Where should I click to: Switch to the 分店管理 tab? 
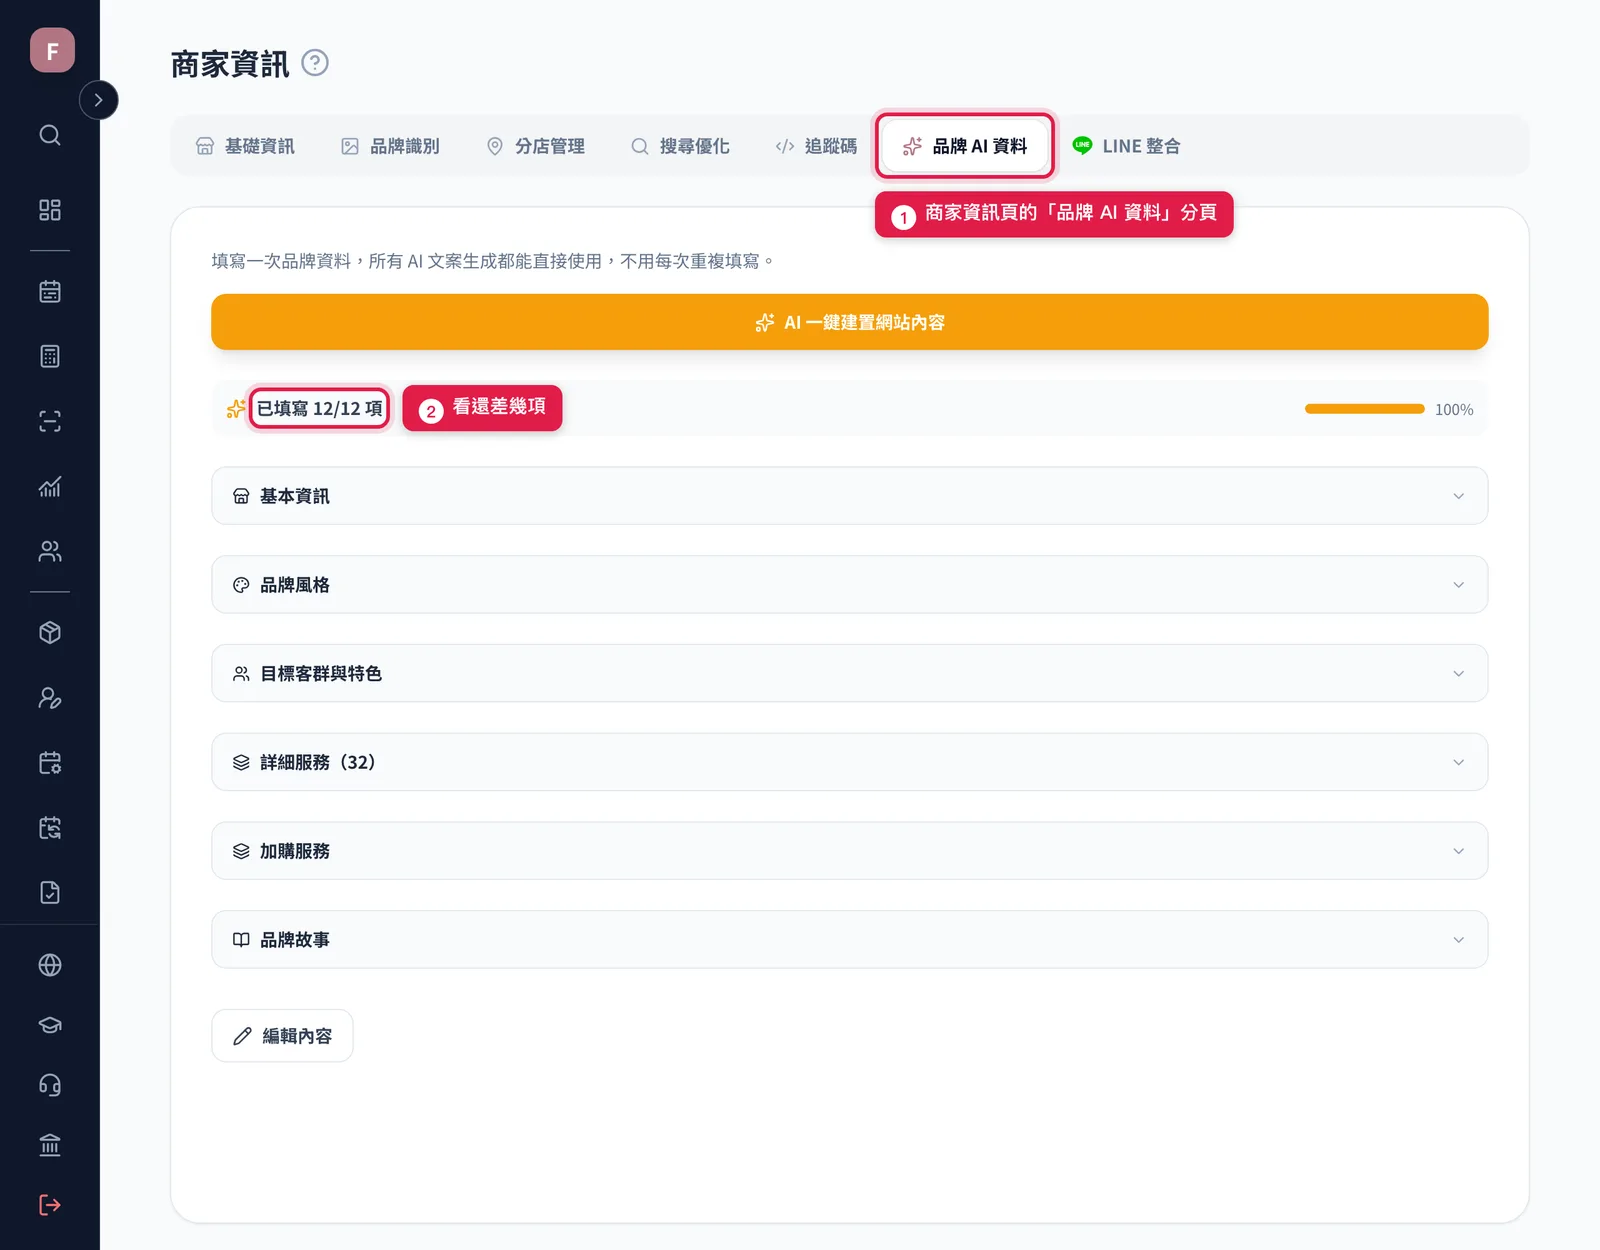(535, 146)
